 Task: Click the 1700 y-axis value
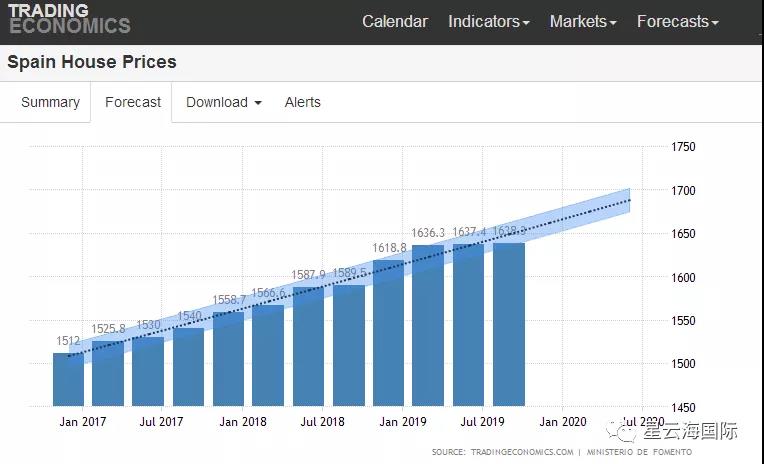pos(683,191)
